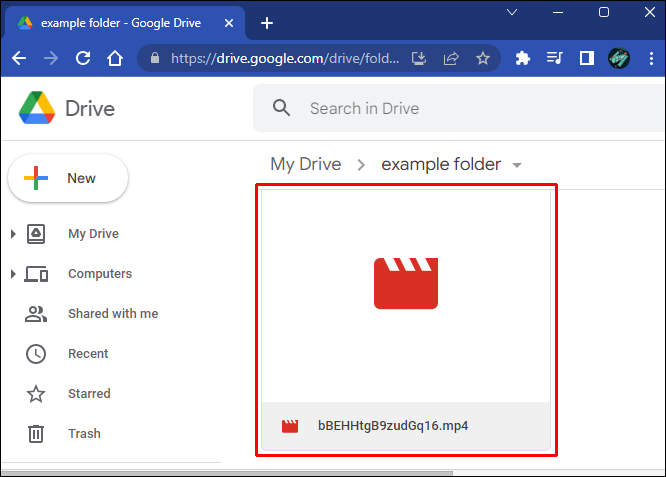Toggle the browser side panel
The height and width of the screenshot is (477, 666).
[586, 58]
